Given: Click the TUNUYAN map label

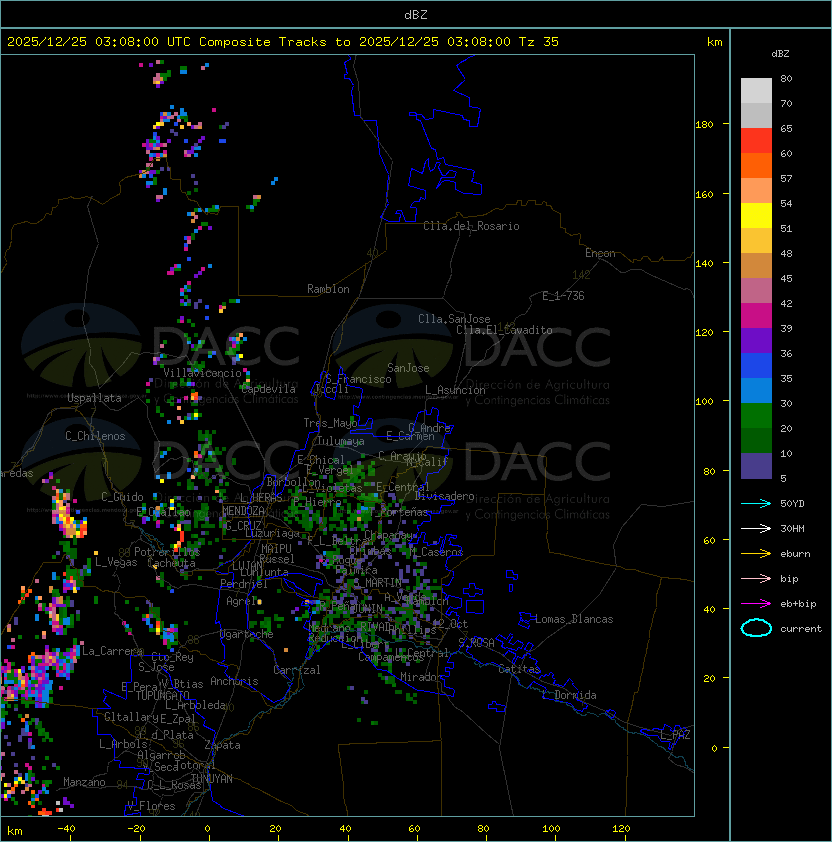Looking at the screenshot, I should [212, 779].
